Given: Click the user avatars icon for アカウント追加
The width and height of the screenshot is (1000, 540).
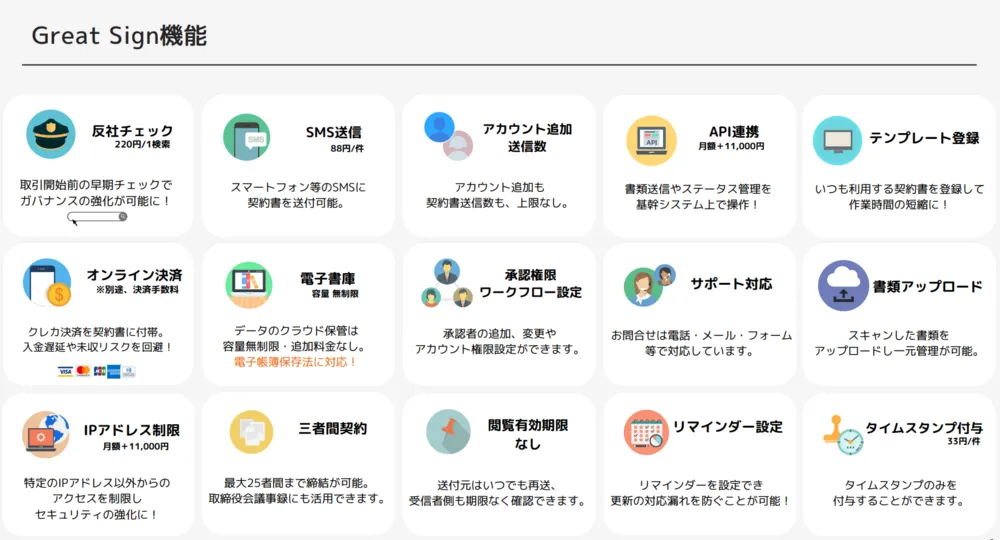Looking at the screenshot, I should pos(449,136).
